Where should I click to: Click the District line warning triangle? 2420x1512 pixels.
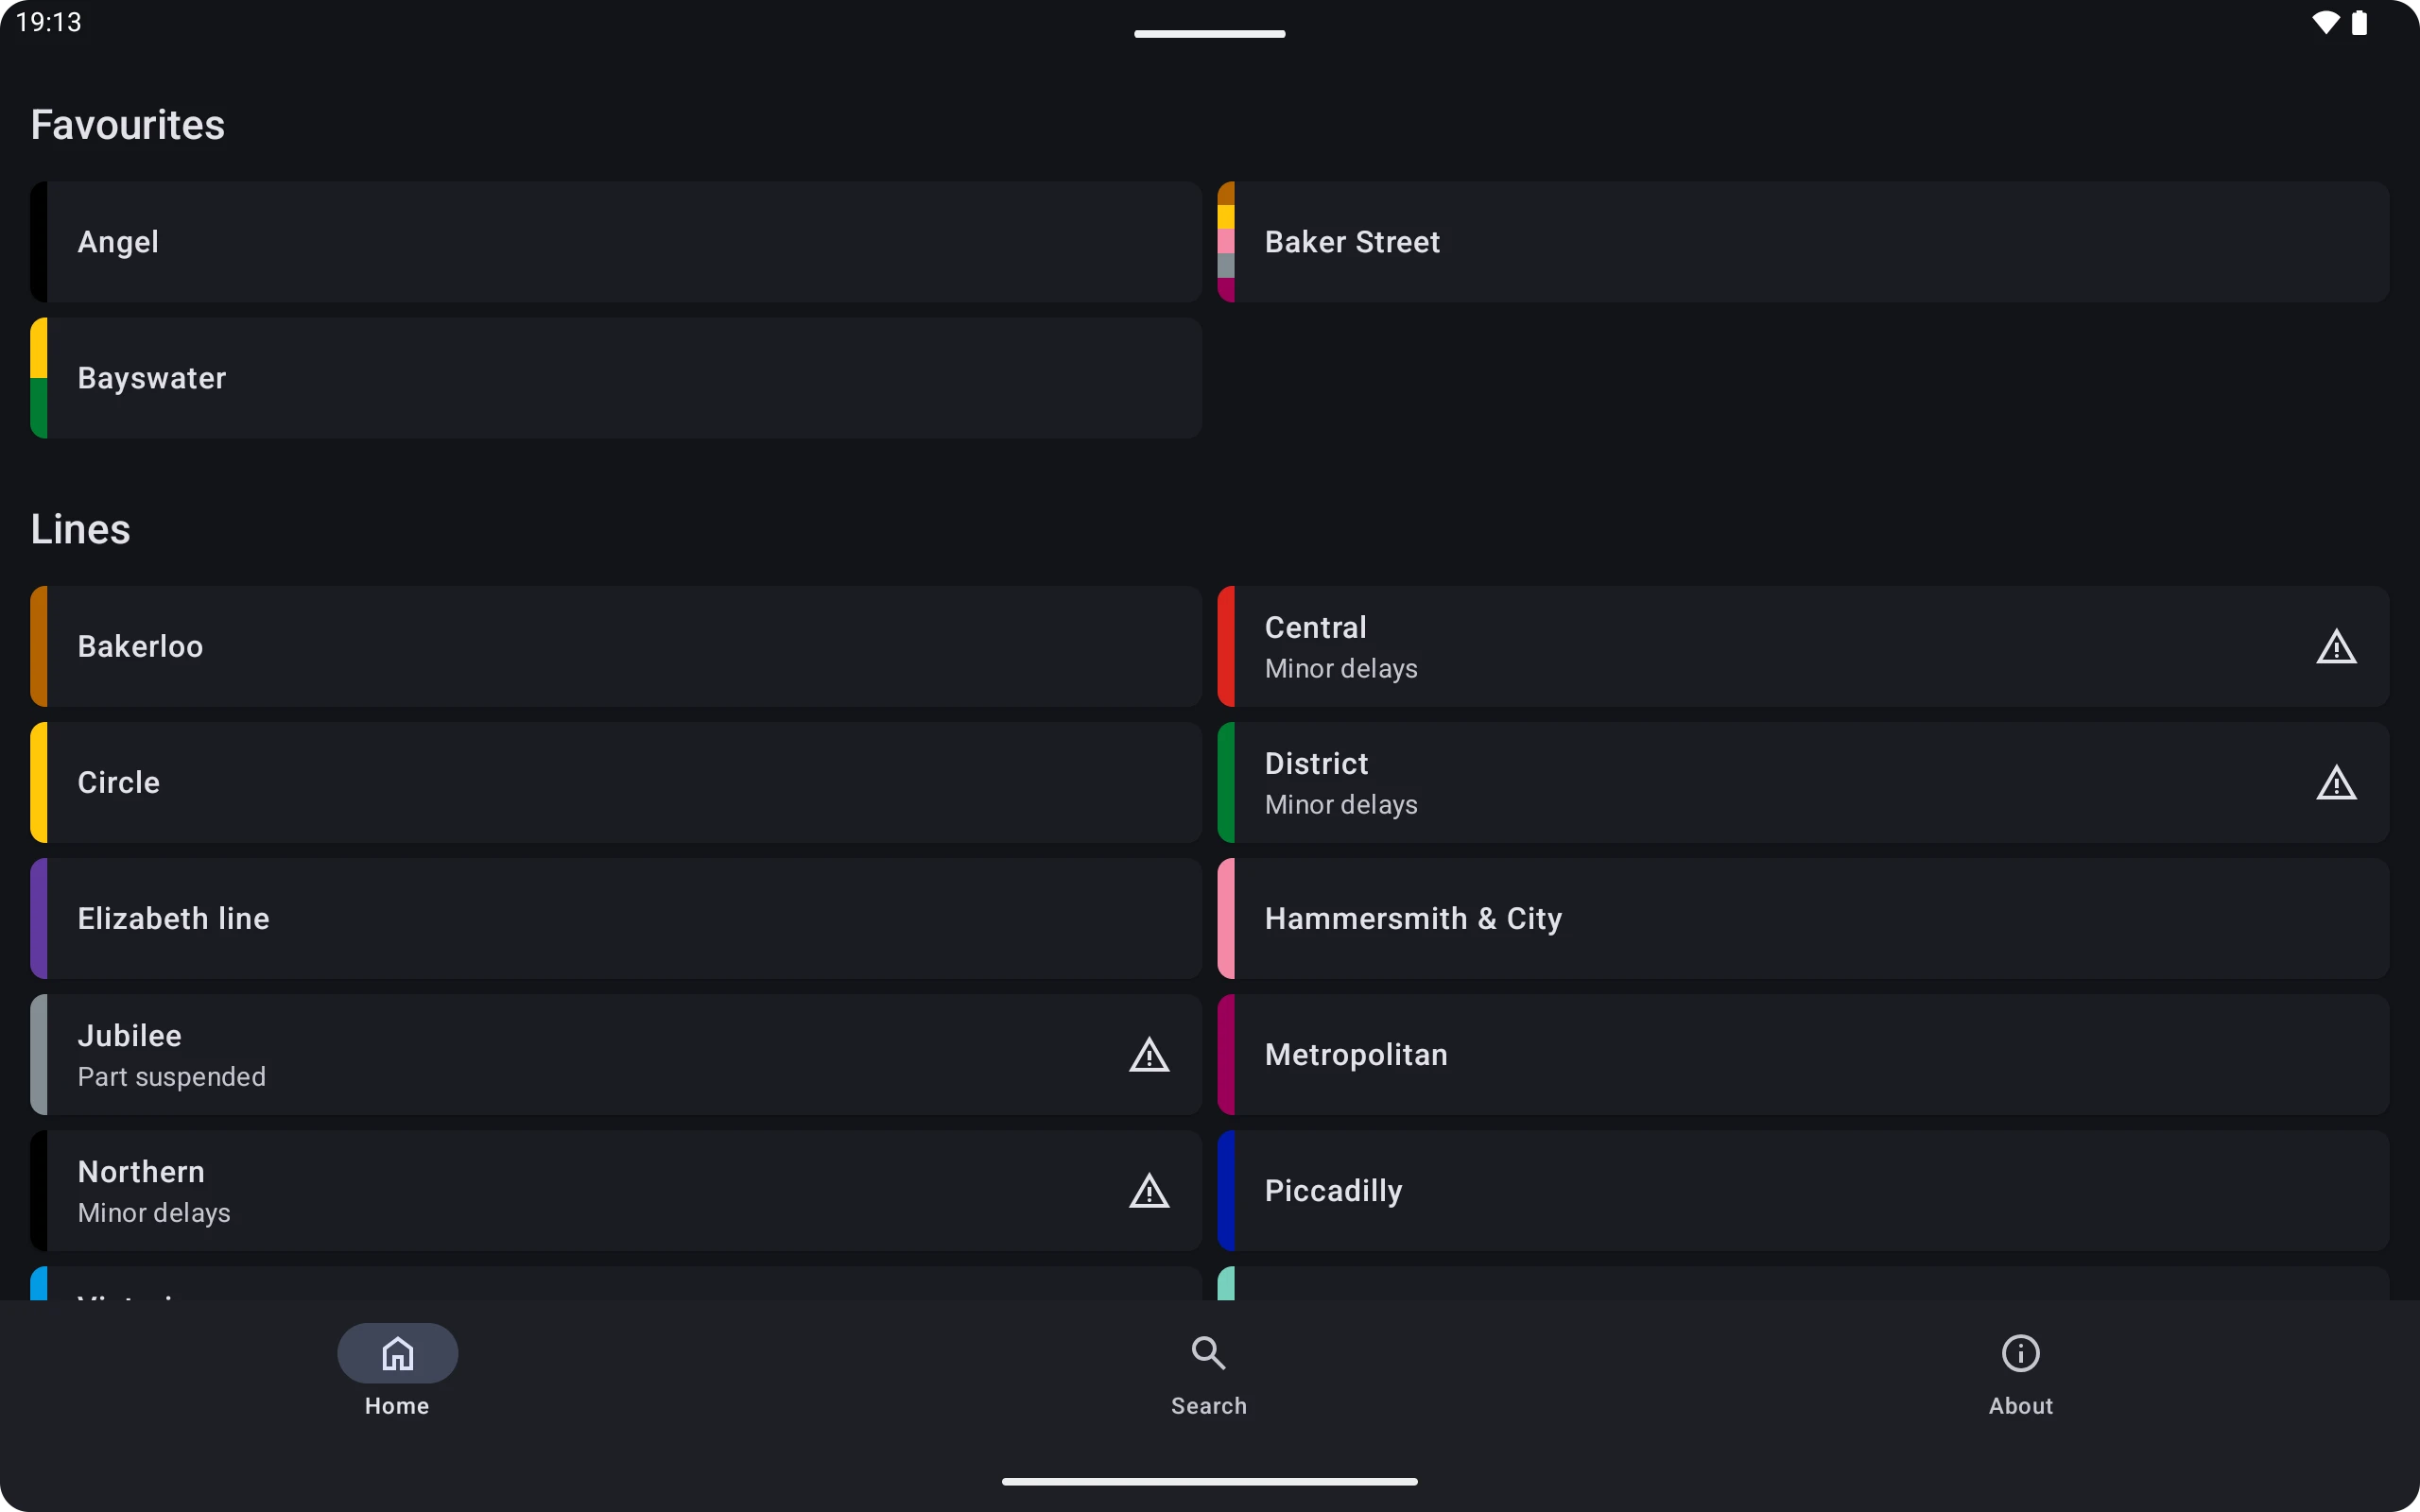click(2336, 782)
